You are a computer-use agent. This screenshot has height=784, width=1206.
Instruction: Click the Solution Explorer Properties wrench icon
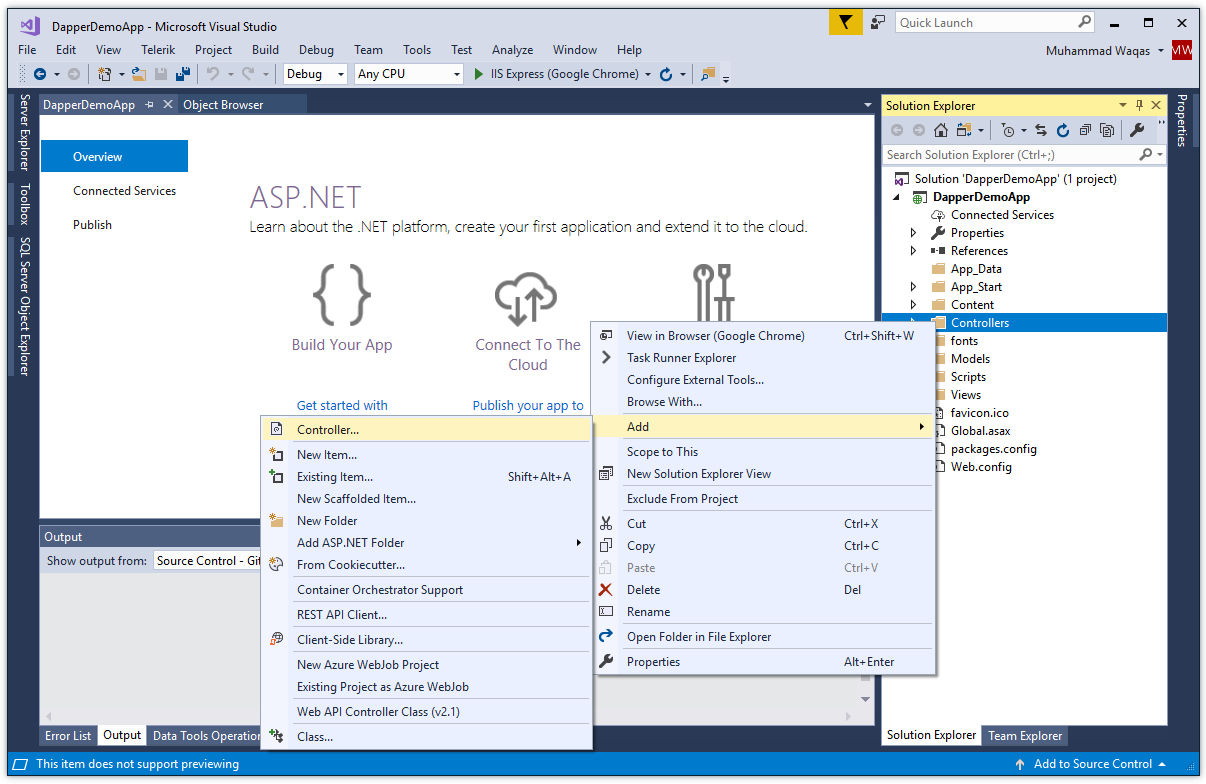[1137, 130]
